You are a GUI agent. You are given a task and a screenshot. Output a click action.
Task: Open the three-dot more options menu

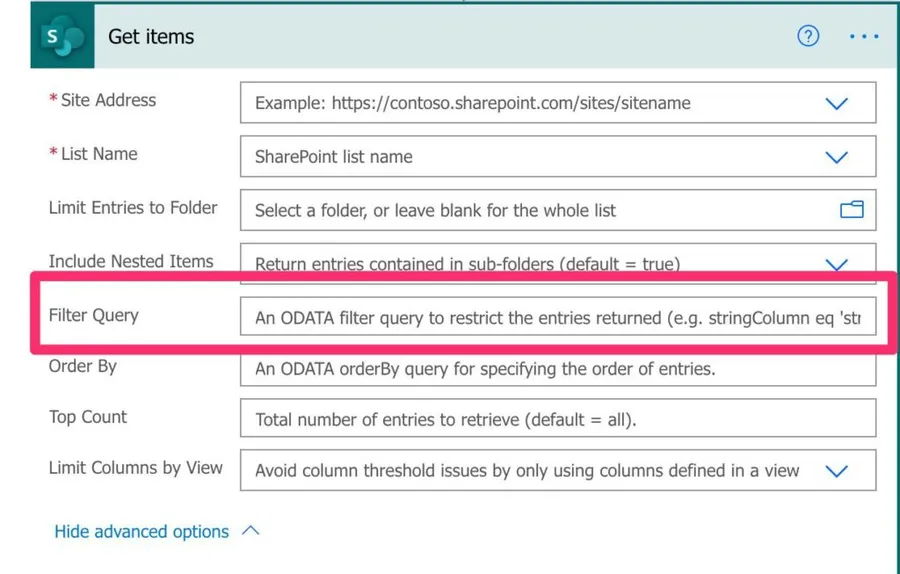[863, 37]
